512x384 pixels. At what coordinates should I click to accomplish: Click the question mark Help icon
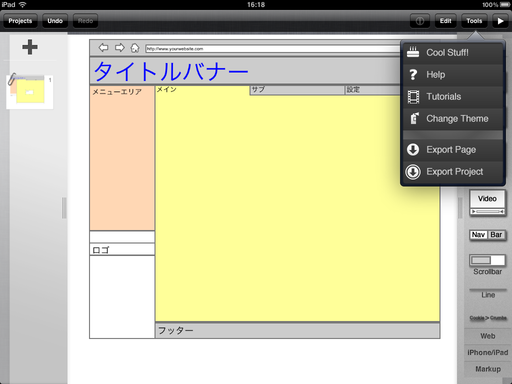pos(413,75)
